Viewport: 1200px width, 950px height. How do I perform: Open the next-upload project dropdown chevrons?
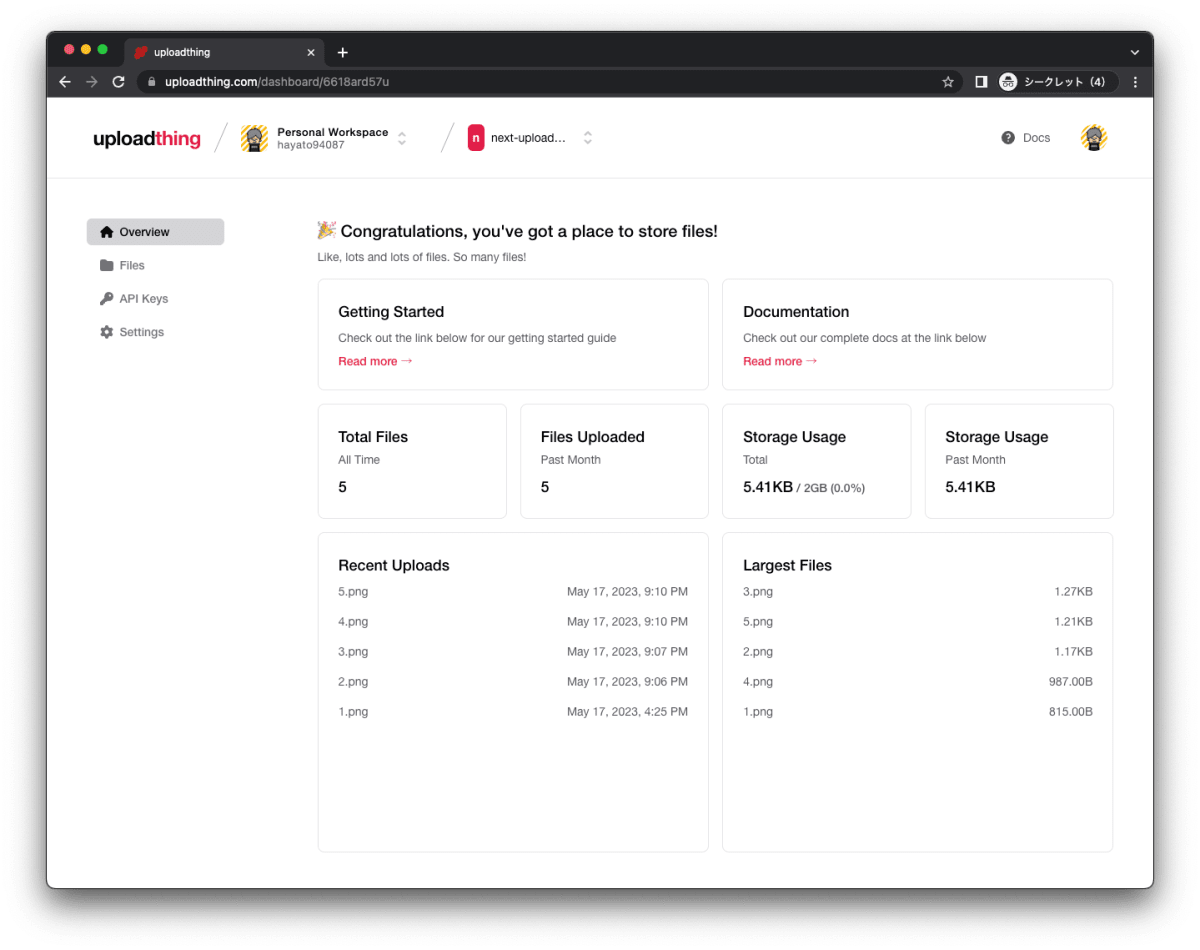(x=588, y=137)
